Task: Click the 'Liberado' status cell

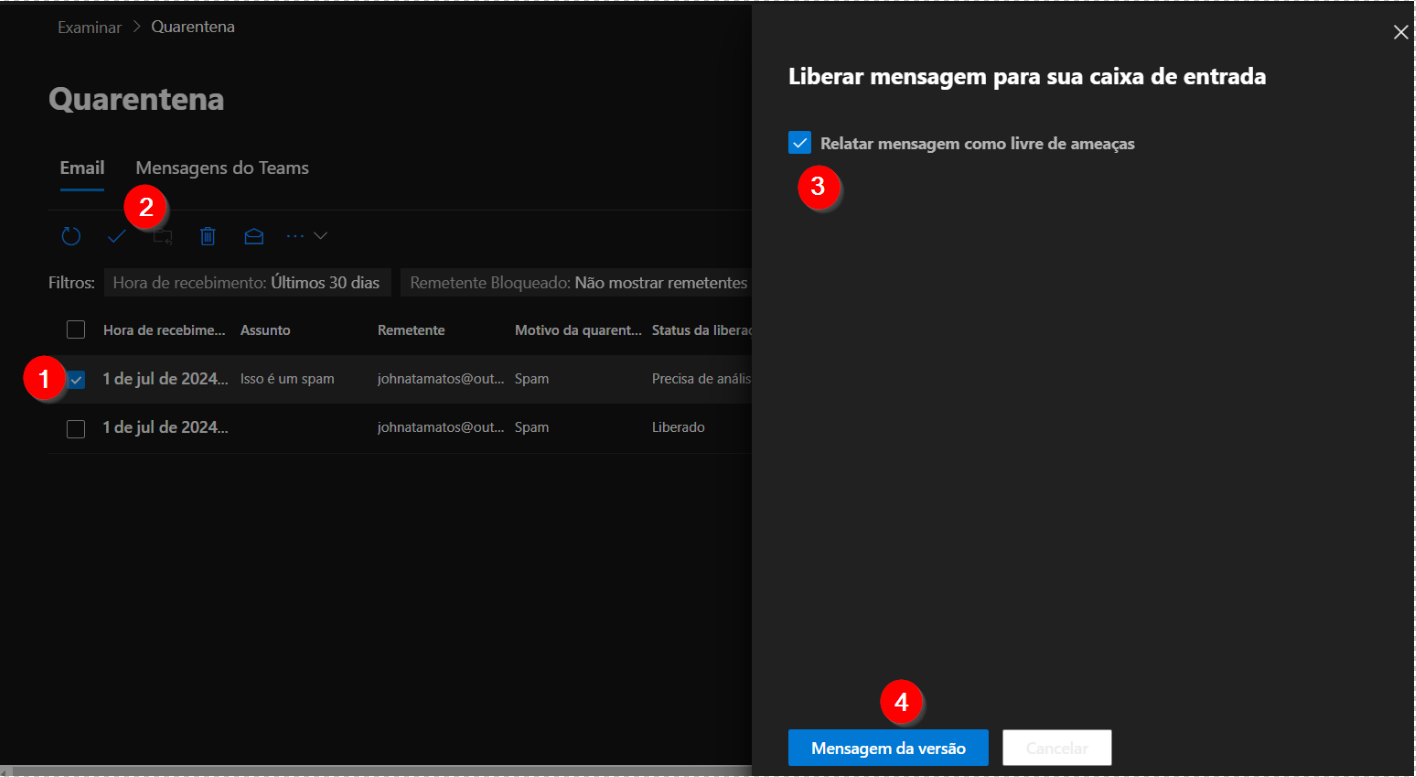Action: tap(678, 427)
